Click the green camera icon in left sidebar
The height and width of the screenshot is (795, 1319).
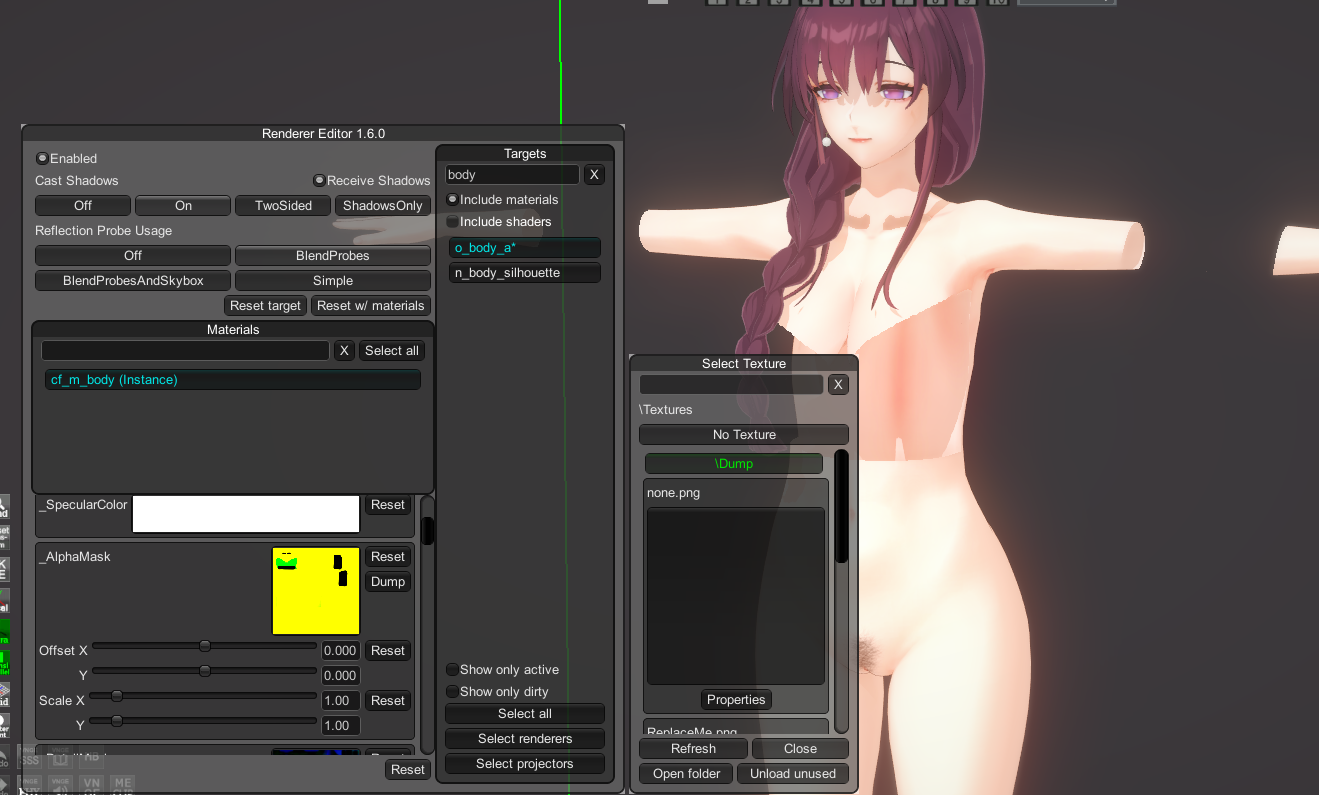pos(4,632)
